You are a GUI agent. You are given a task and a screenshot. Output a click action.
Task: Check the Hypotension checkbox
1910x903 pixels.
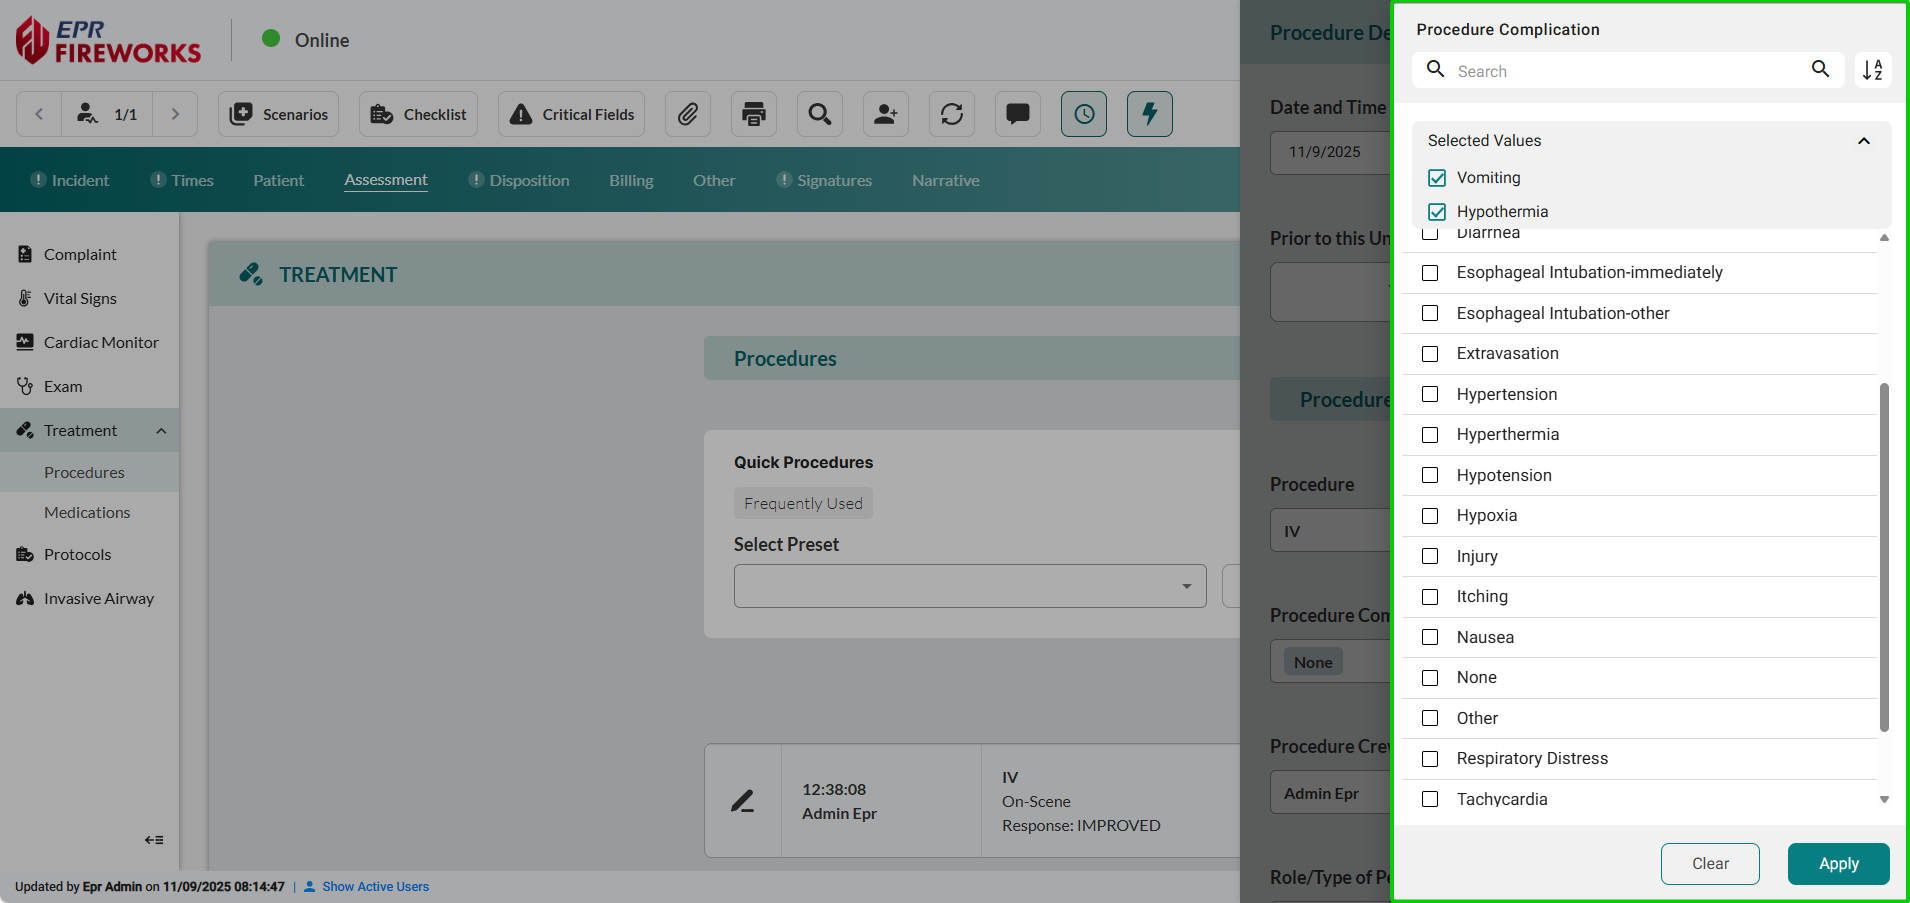point(1430,475)
